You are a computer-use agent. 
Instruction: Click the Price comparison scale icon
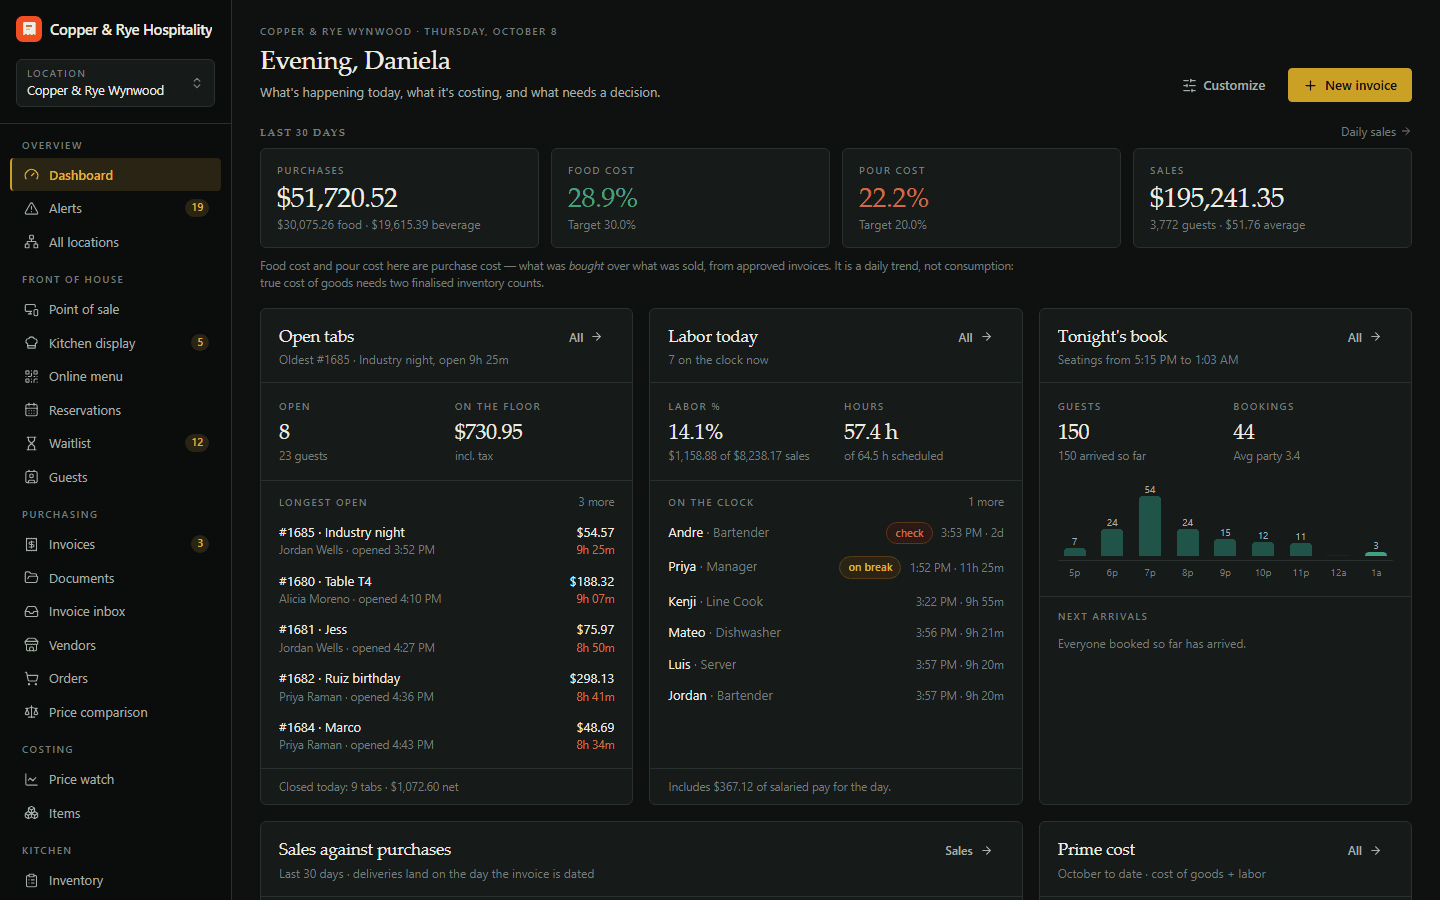(31, 712)
